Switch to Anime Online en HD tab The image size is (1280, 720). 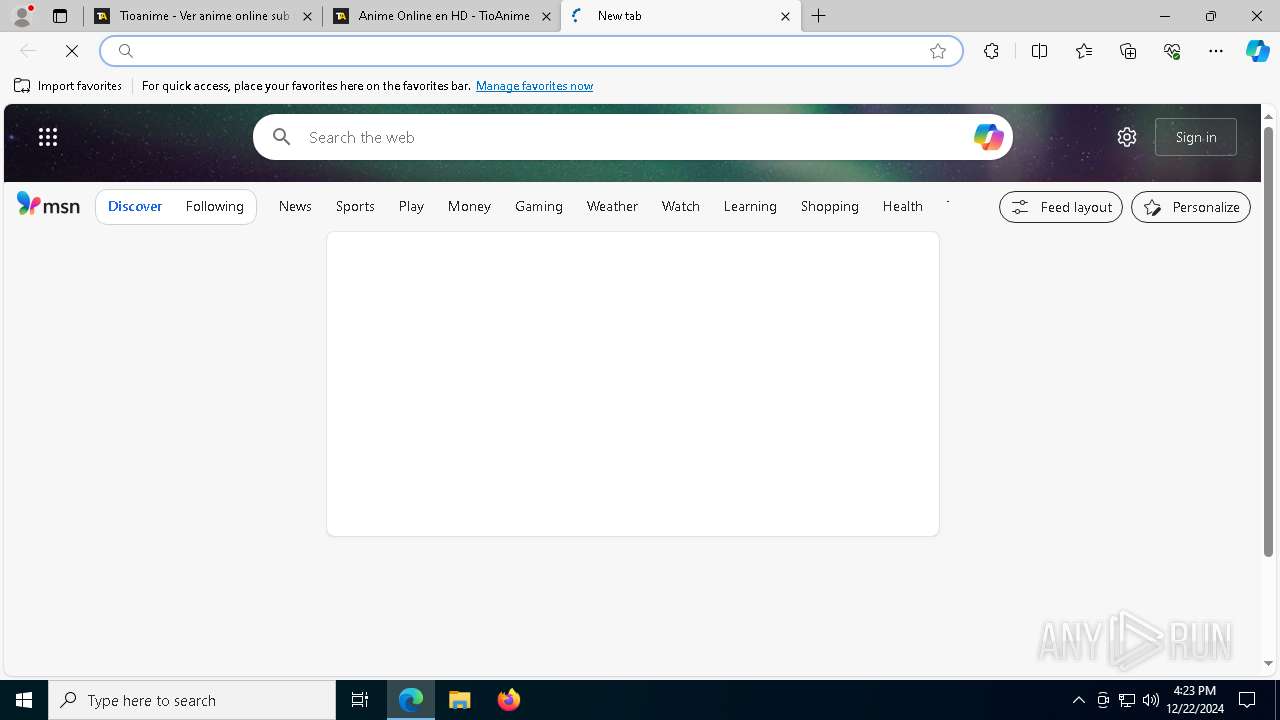[x=442, y=16]
